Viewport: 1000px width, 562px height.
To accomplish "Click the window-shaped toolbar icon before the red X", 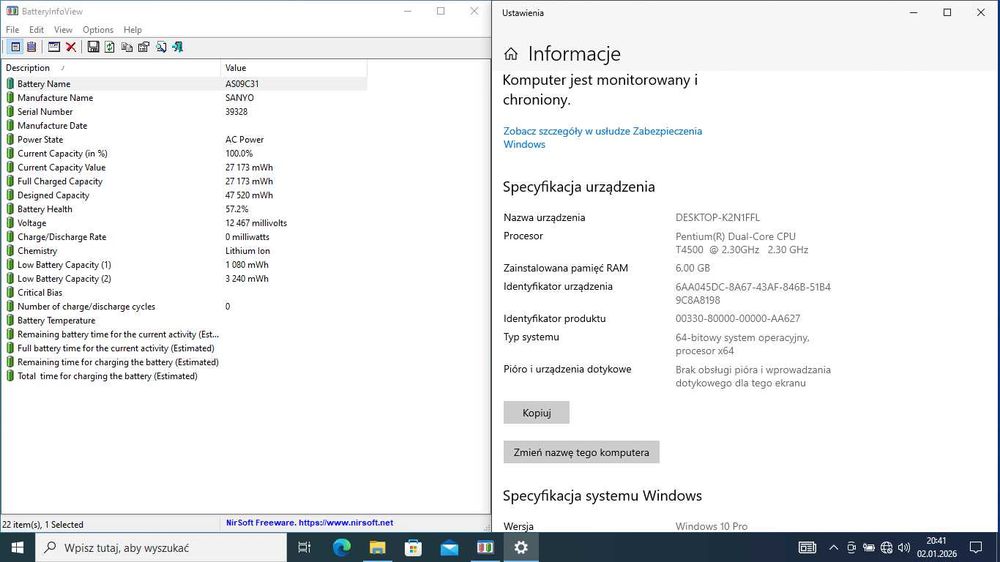I will coord(54,47).
